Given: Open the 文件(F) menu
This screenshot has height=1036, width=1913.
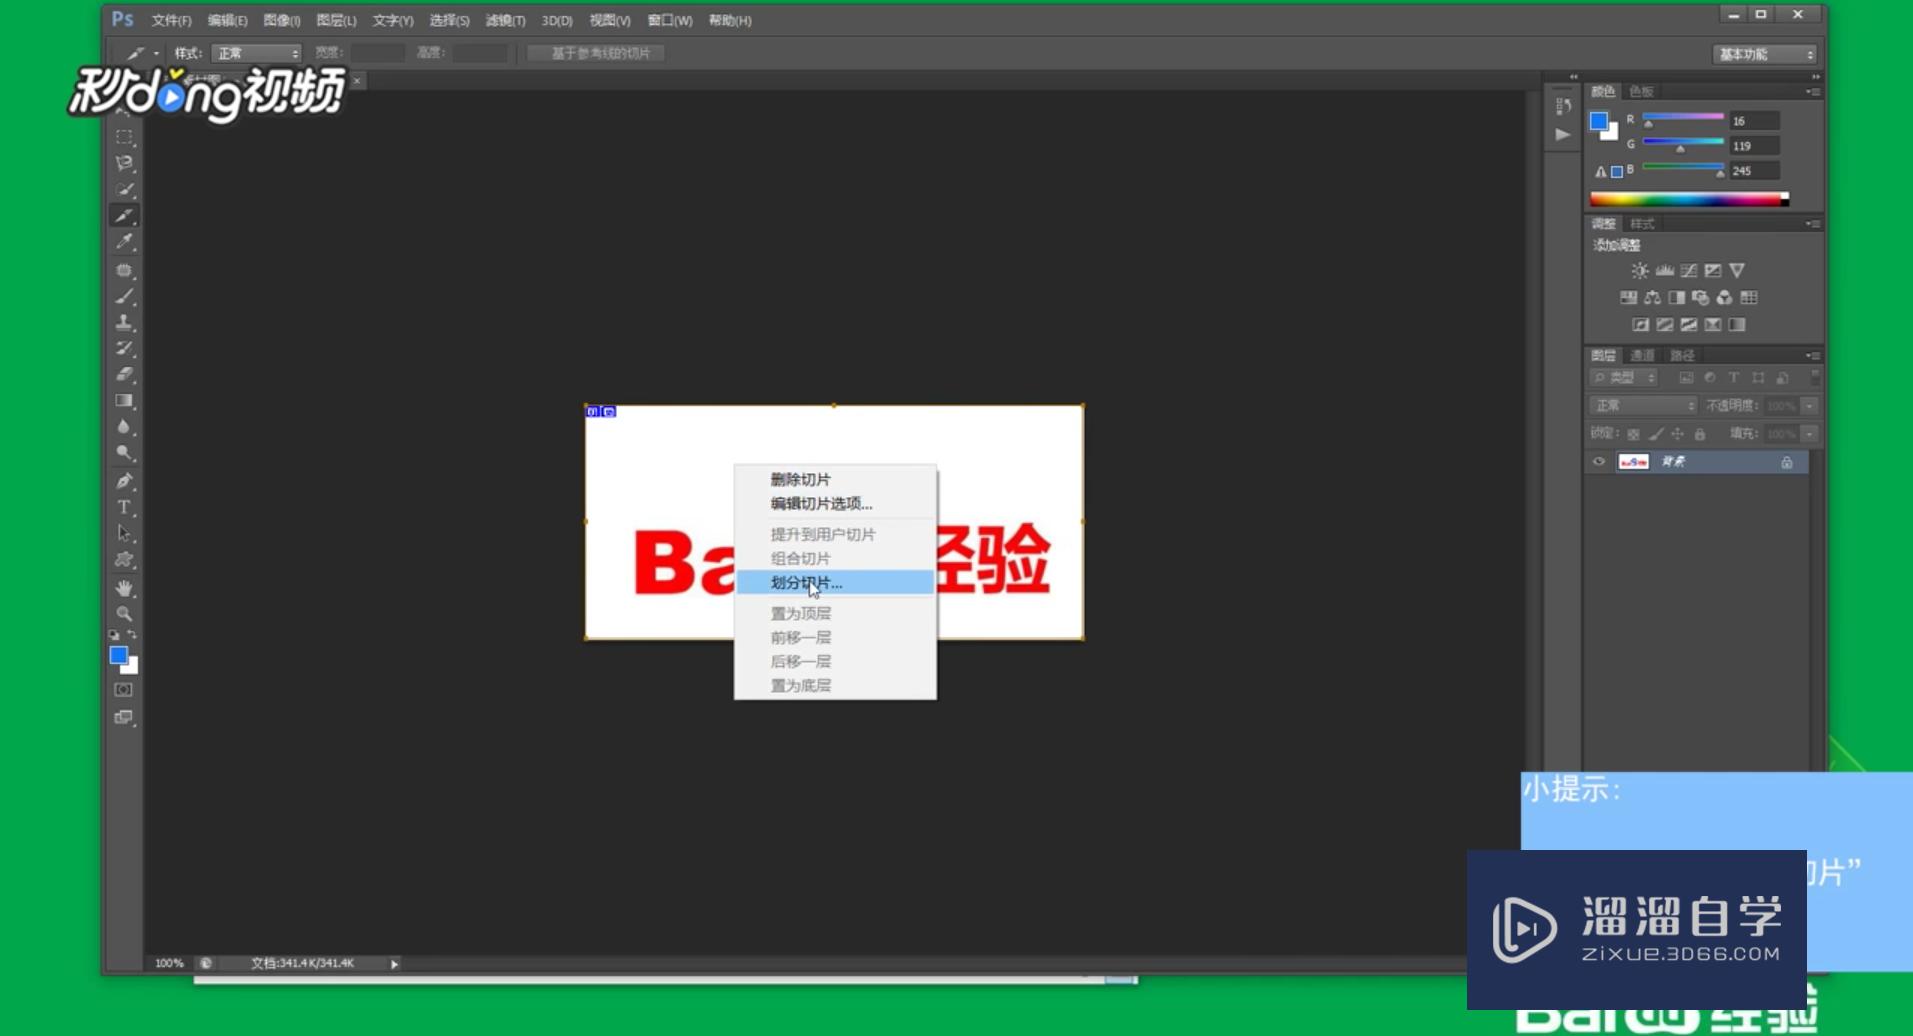Looking at the screenshot, I should pos(171,21).
